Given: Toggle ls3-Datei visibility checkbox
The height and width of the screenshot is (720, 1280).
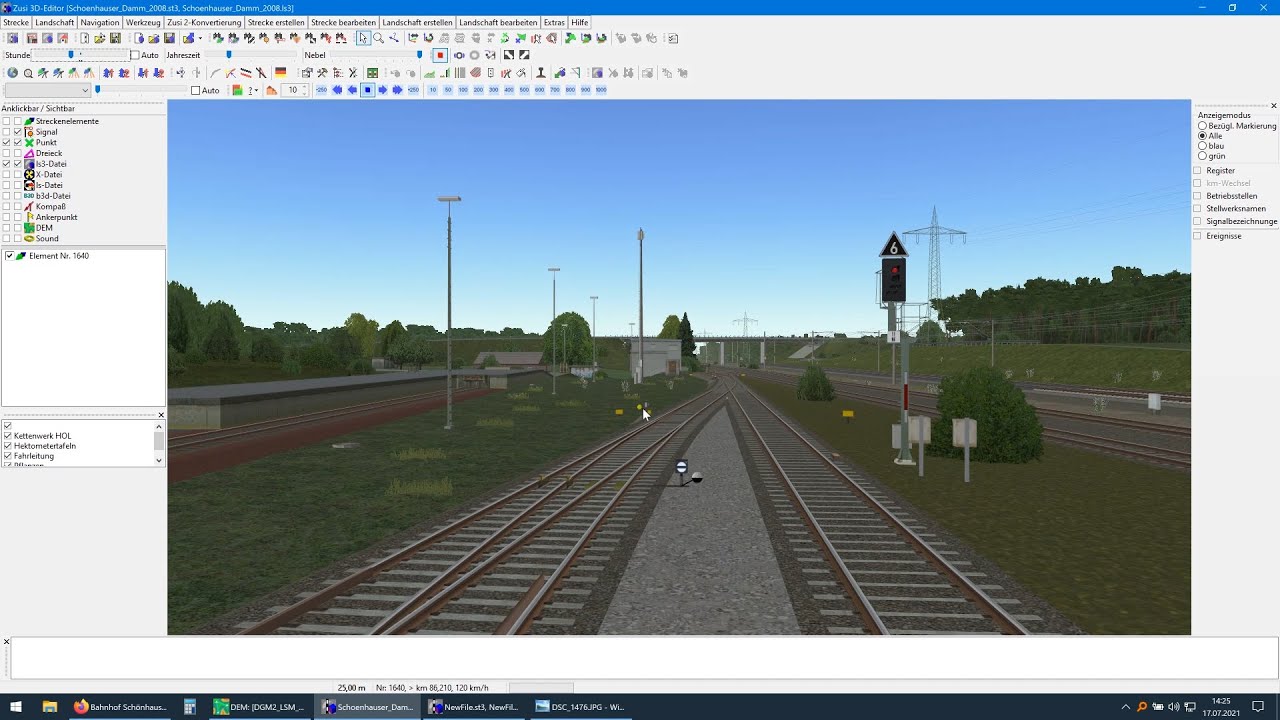Looking at the screenshot, I should 17,164.
